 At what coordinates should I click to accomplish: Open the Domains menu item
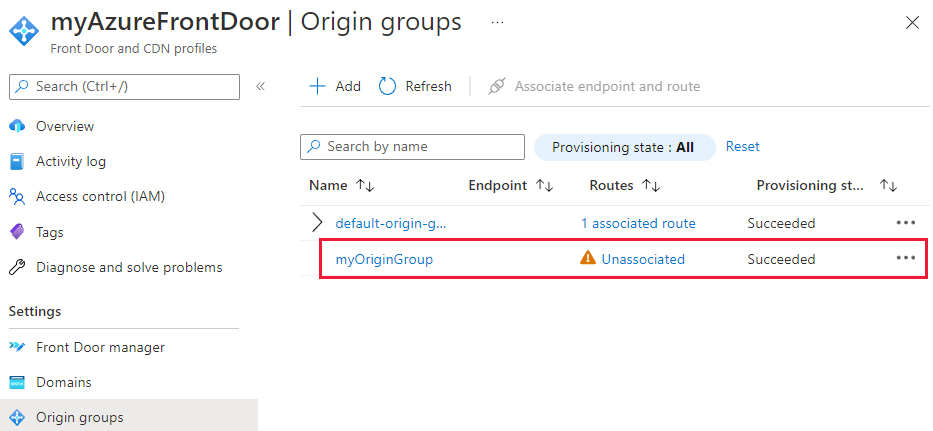click(x=64, y=382)
